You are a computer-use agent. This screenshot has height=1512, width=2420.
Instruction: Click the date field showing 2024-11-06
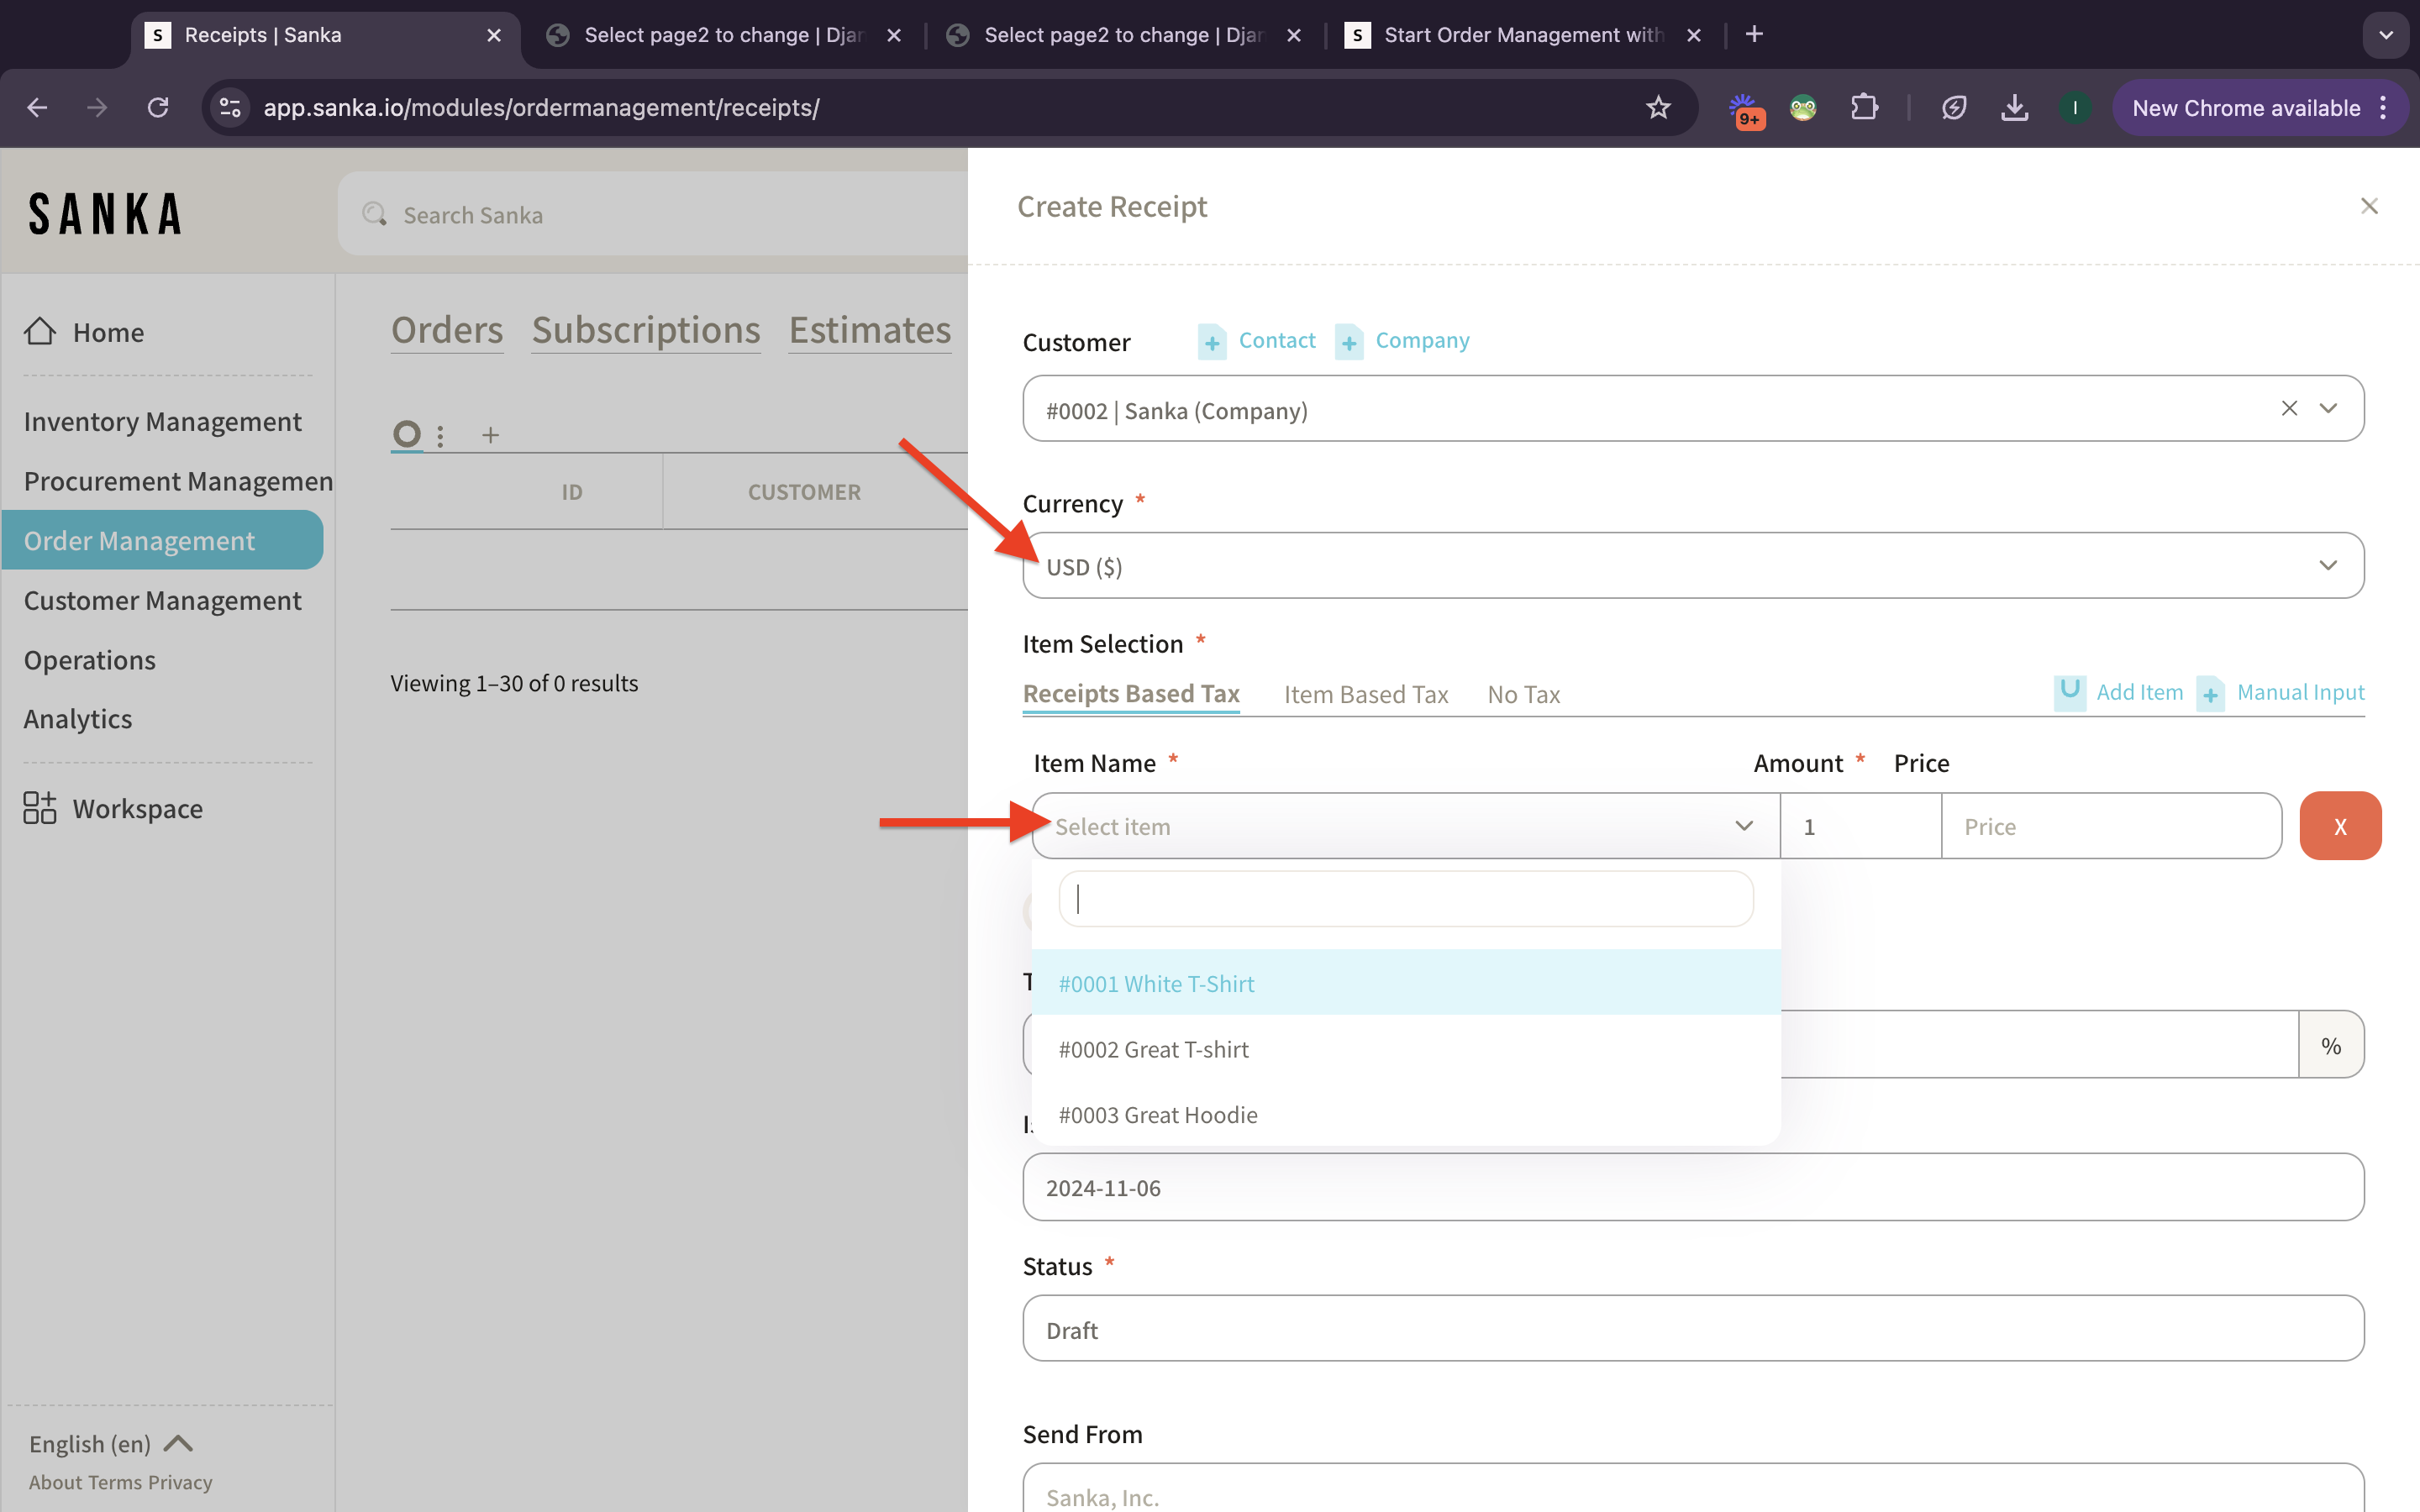pyautogui.click(x=1693, y=1187)
